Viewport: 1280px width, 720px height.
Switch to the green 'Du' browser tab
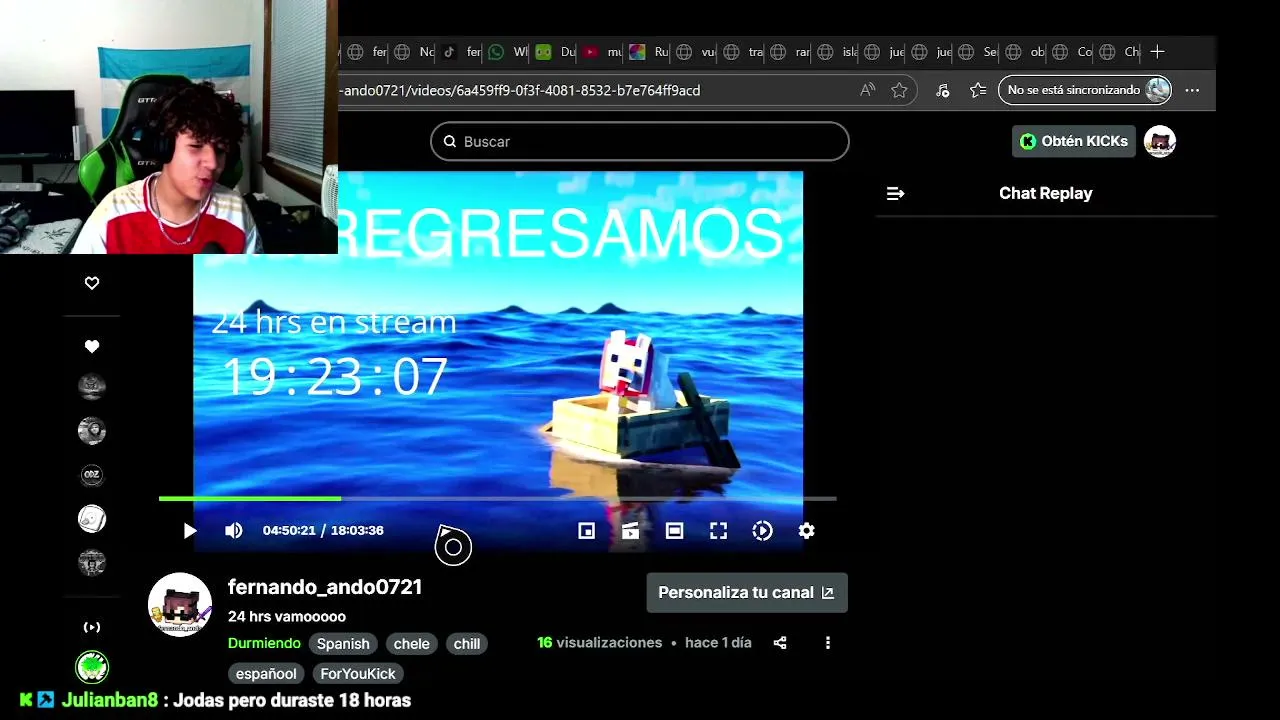555,52
